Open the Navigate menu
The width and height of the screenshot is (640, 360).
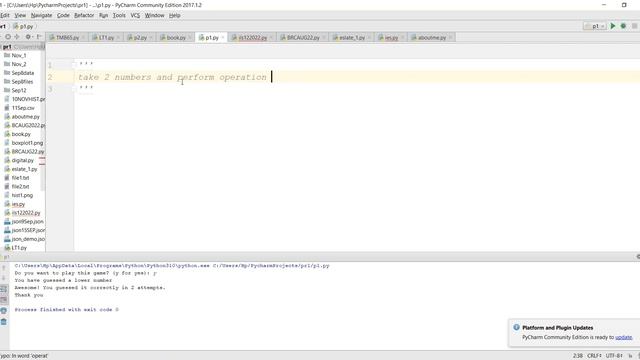click(41, 16)
